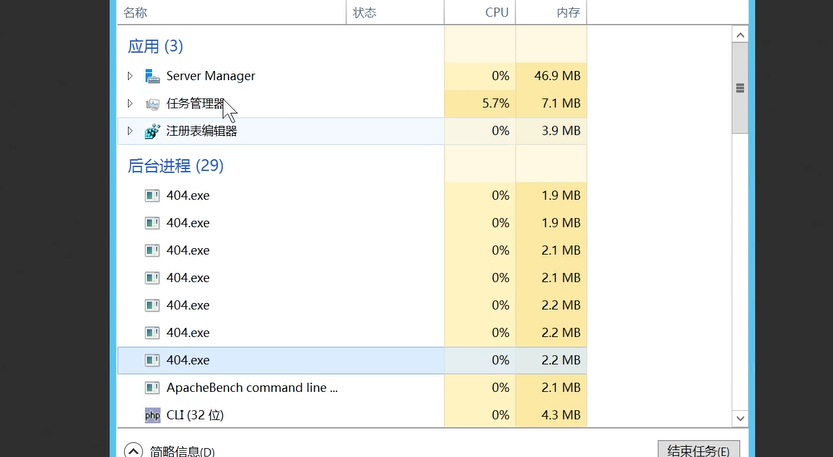Expand the 任务管理器 process entry
The image size is (833, 457).
pos(130,104)
